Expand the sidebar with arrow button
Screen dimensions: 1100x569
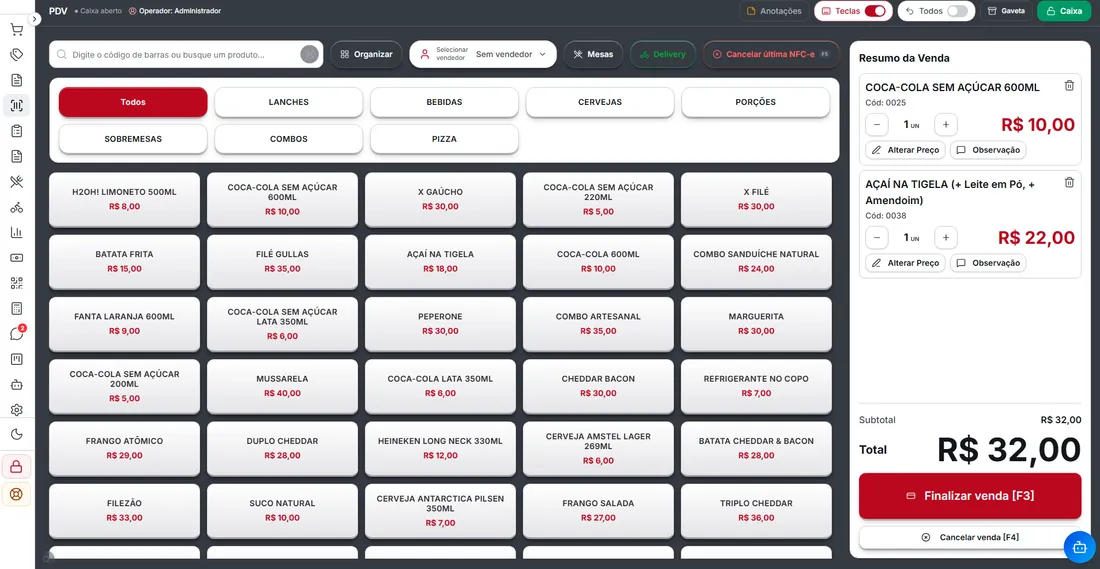tap(35, 20)
